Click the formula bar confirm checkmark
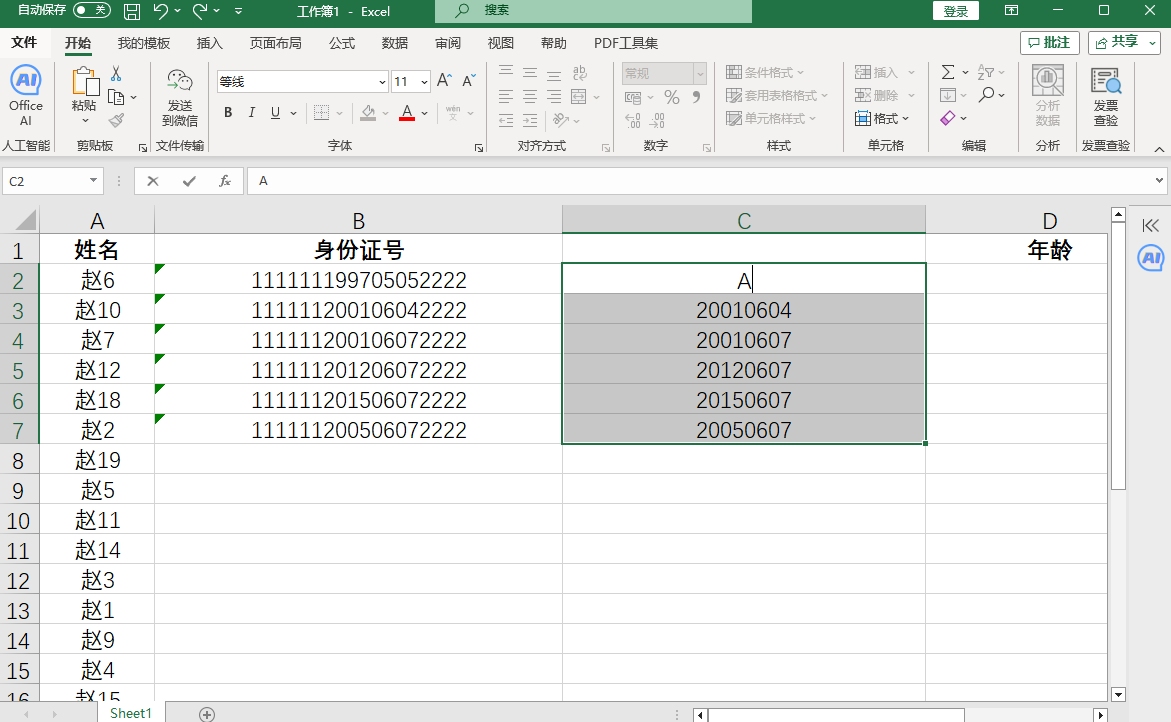This screenshot has height=722, width=1171. point(189,181)
